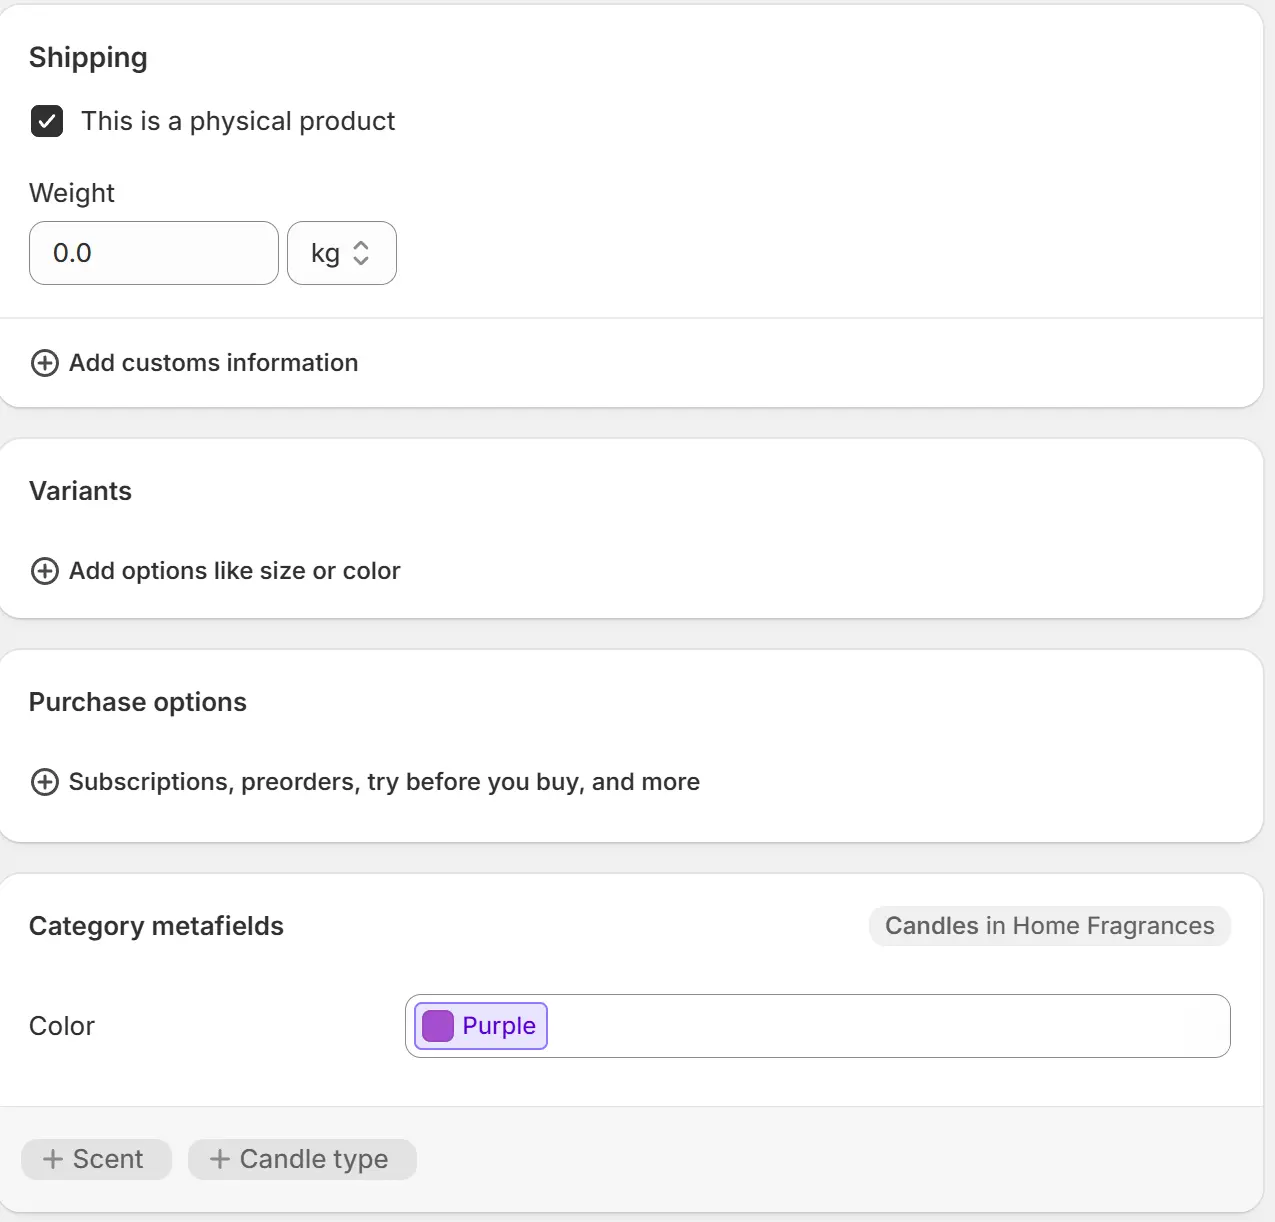Click the plus icon beside Add customs information
Viewport: 1275px width, 1222px height.
click(x=45, y=363)
